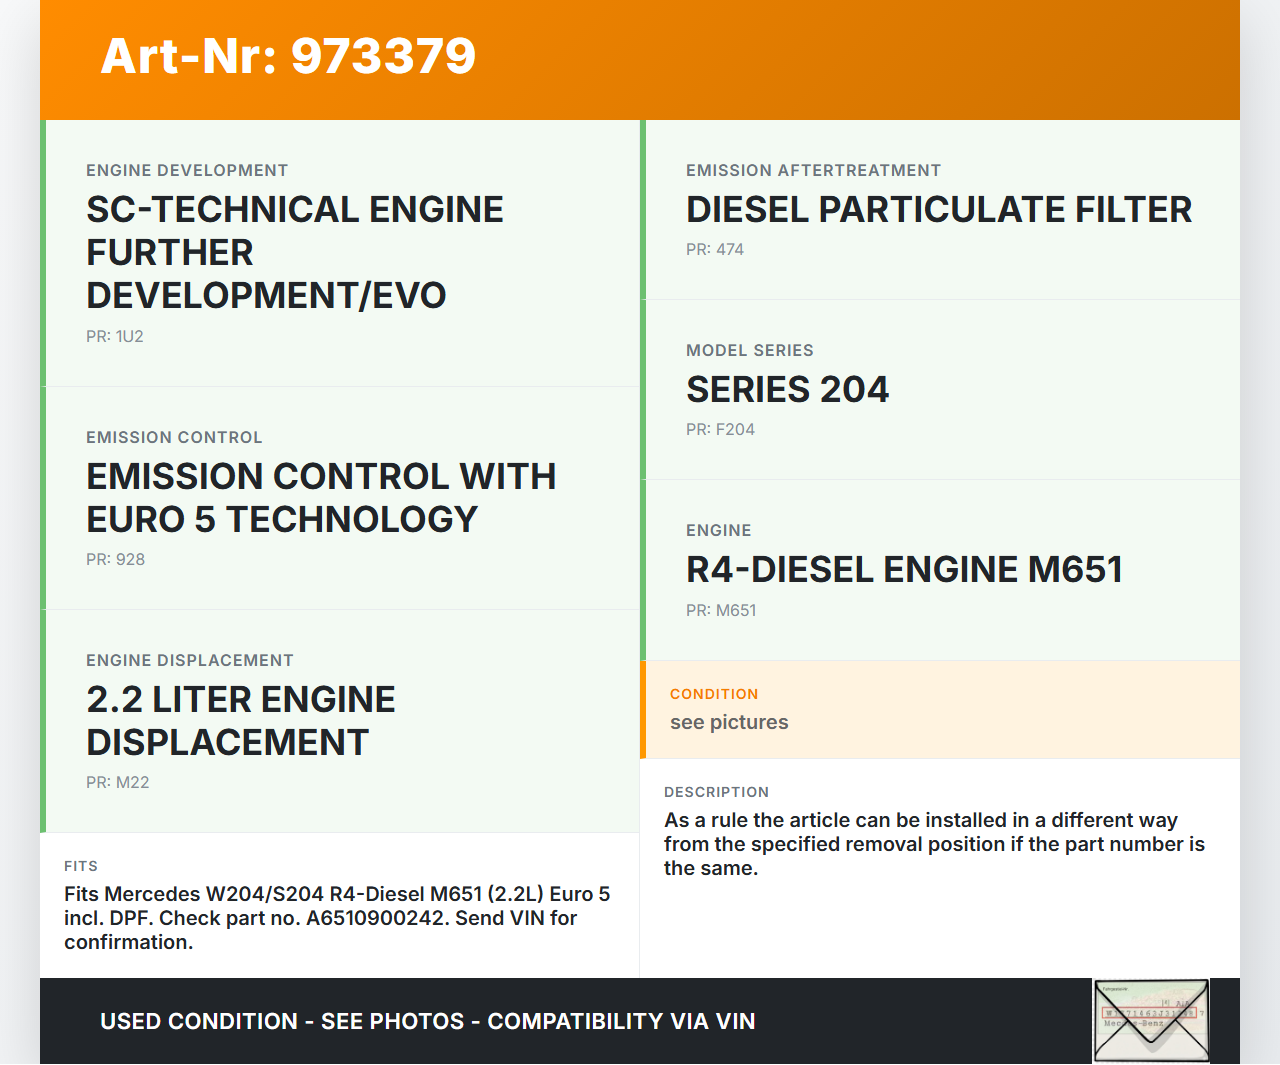Image resolution: width=1280 pixels, height=1065 pixels.
Task: Select the 2.2 Liter Engine Displacement heading
Action: tap(240, 721)
